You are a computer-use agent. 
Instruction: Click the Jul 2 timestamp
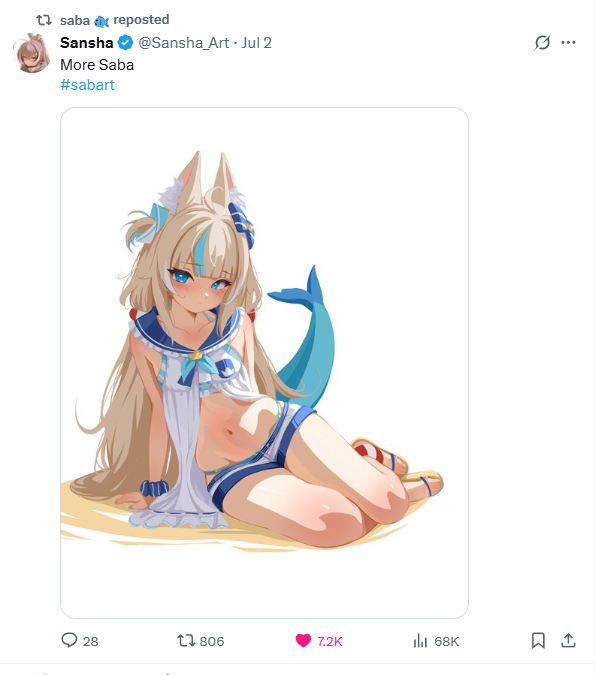point(257,43)
